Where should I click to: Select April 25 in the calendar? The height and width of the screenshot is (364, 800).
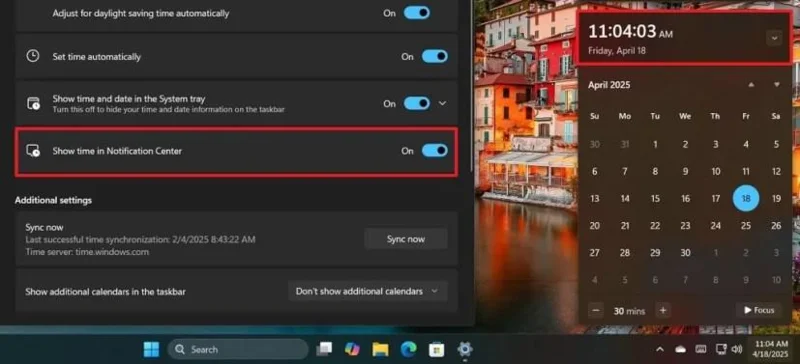coord(746,226)
